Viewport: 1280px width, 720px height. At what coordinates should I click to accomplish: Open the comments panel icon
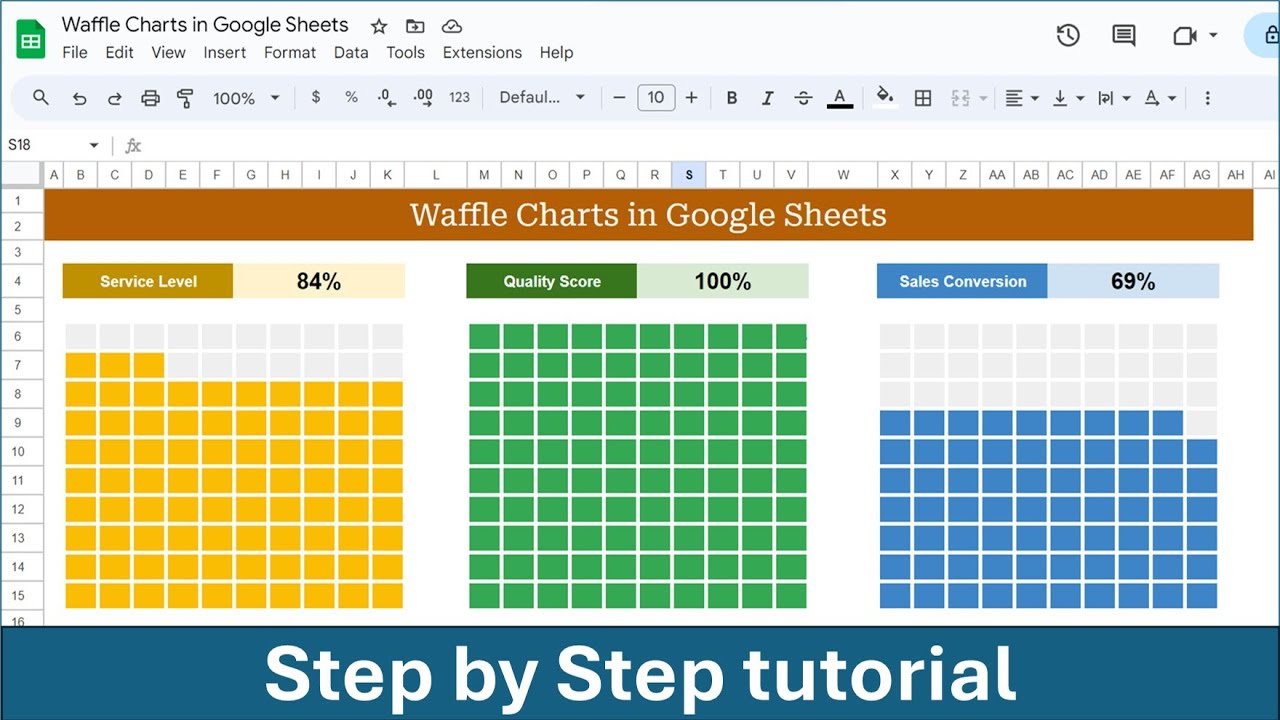tap(1124, 35)
